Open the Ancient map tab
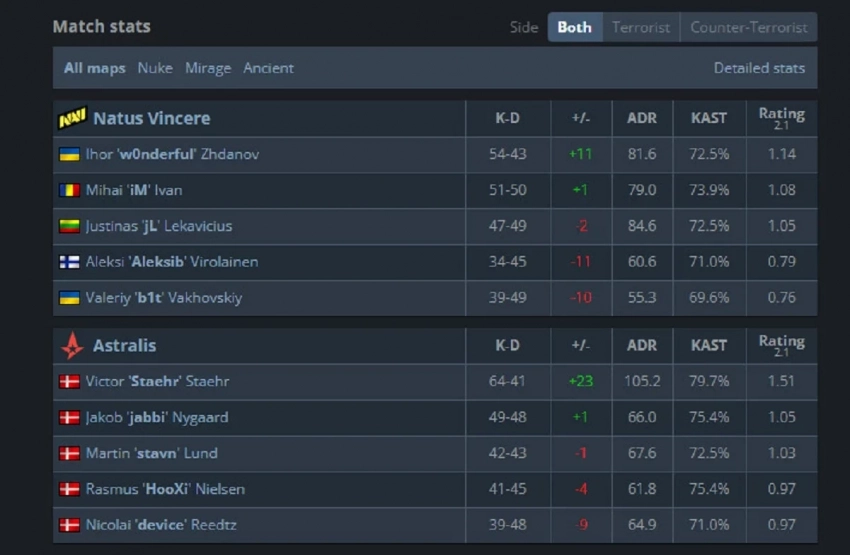The height and width of the screenshot is (555, 850). (x=268, y=68)
